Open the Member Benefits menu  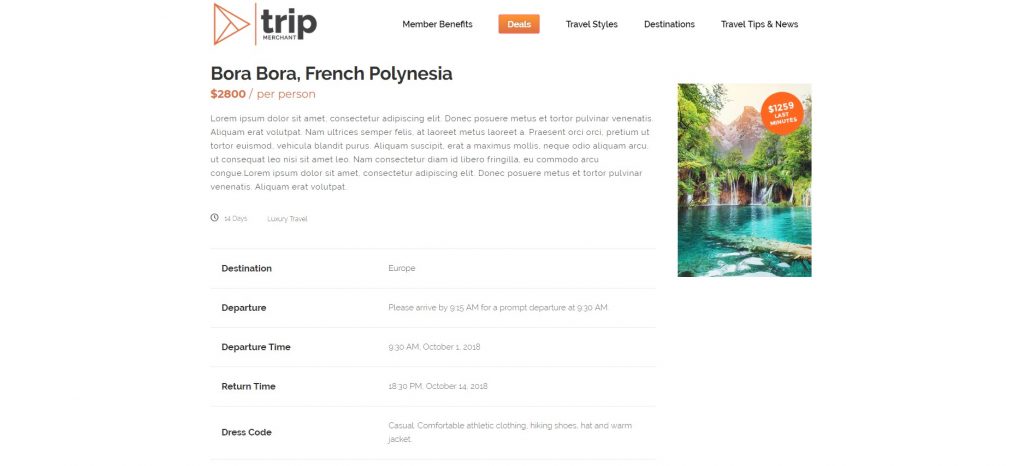click(x=437, y=24)
